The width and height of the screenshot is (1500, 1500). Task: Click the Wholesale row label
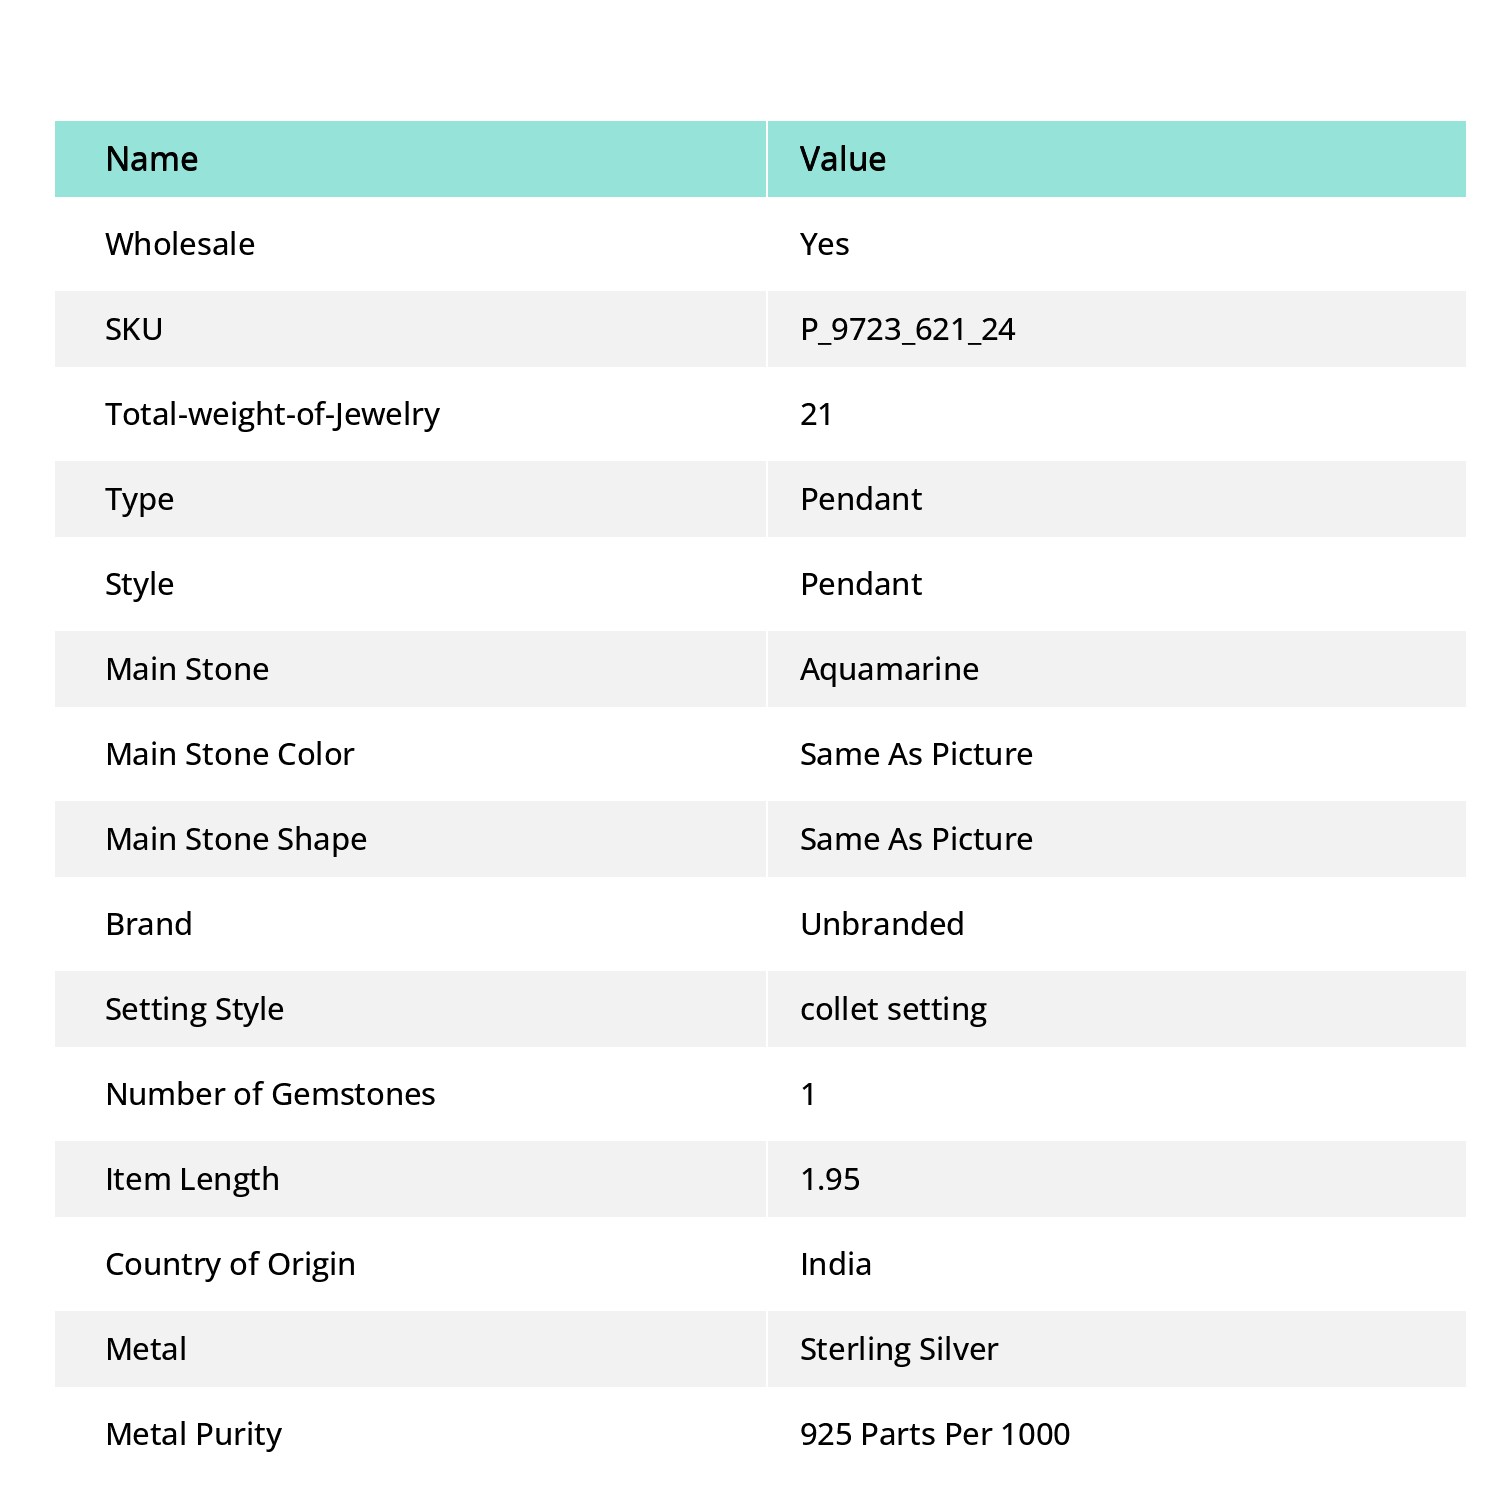point(180,244)
